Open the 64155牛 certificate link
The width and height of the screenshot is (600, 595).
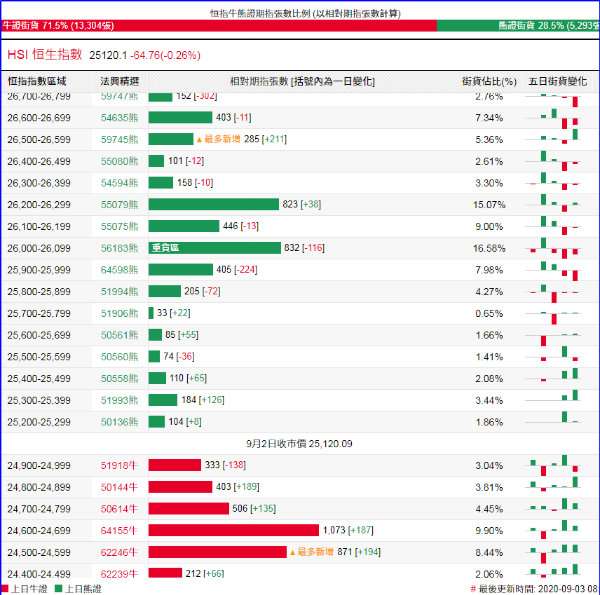point(119,530)
